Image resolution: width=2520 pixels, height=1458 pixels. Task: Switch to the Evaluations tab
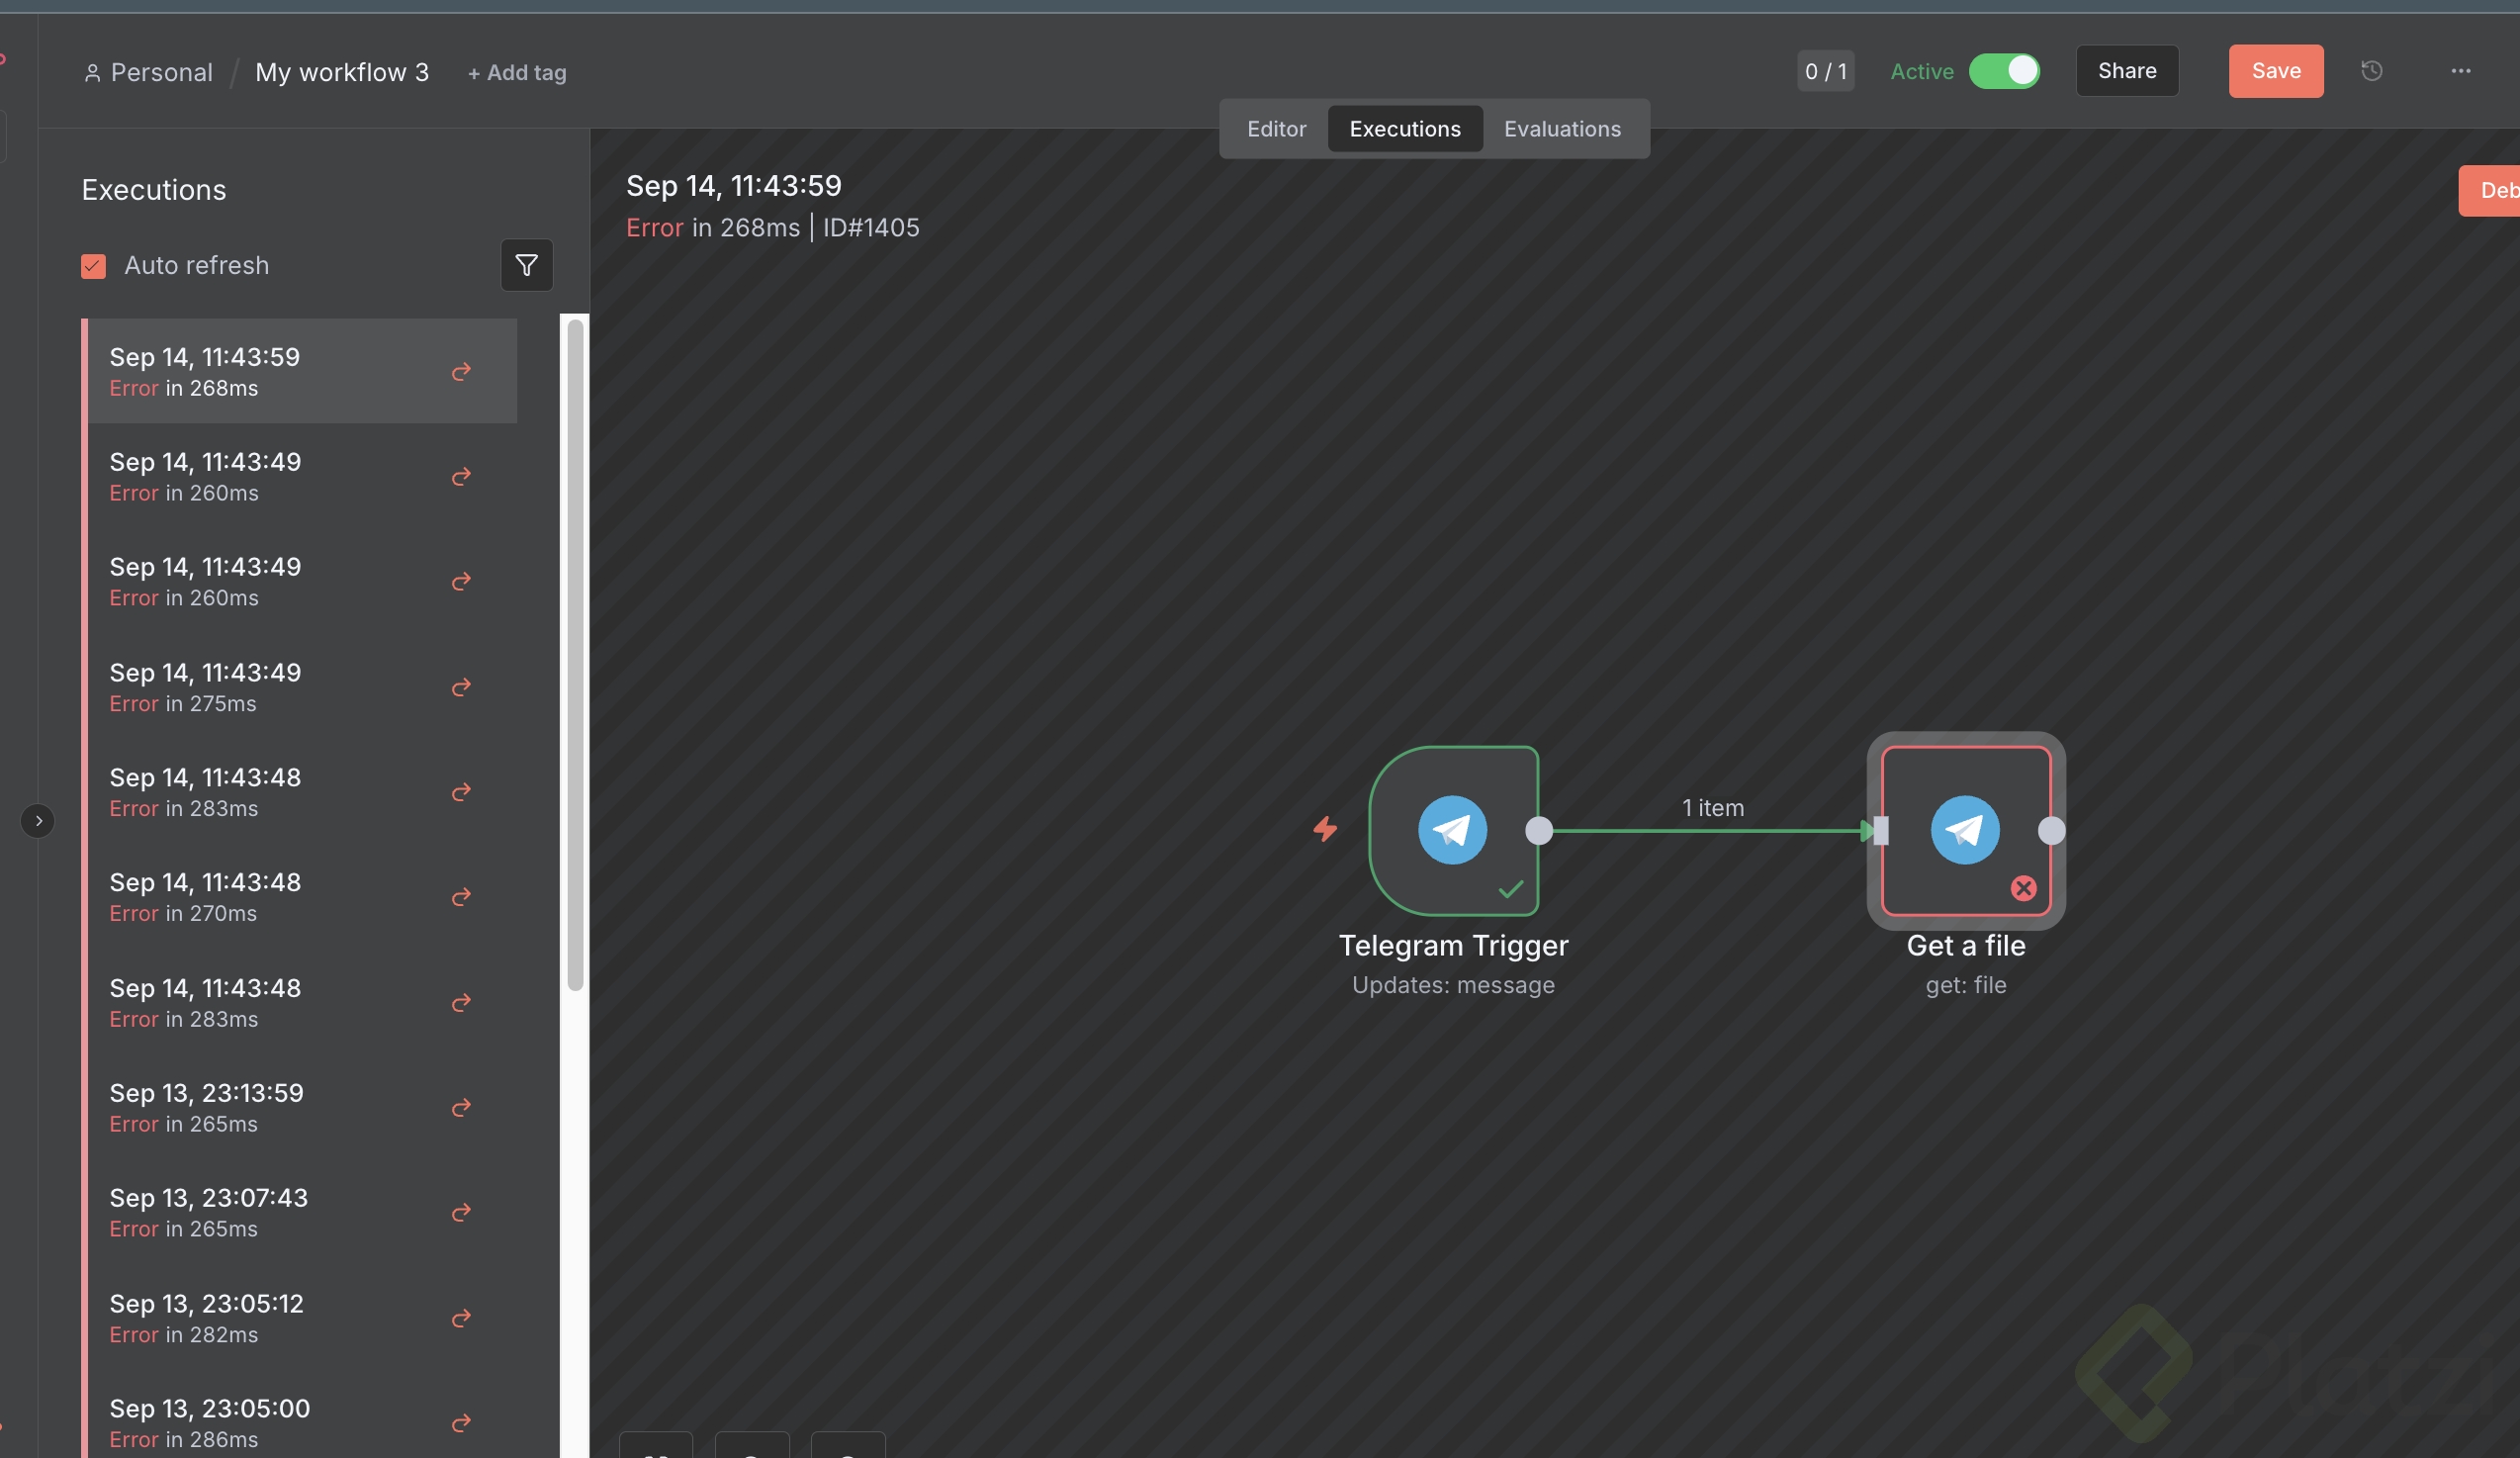pos(1562,129)
